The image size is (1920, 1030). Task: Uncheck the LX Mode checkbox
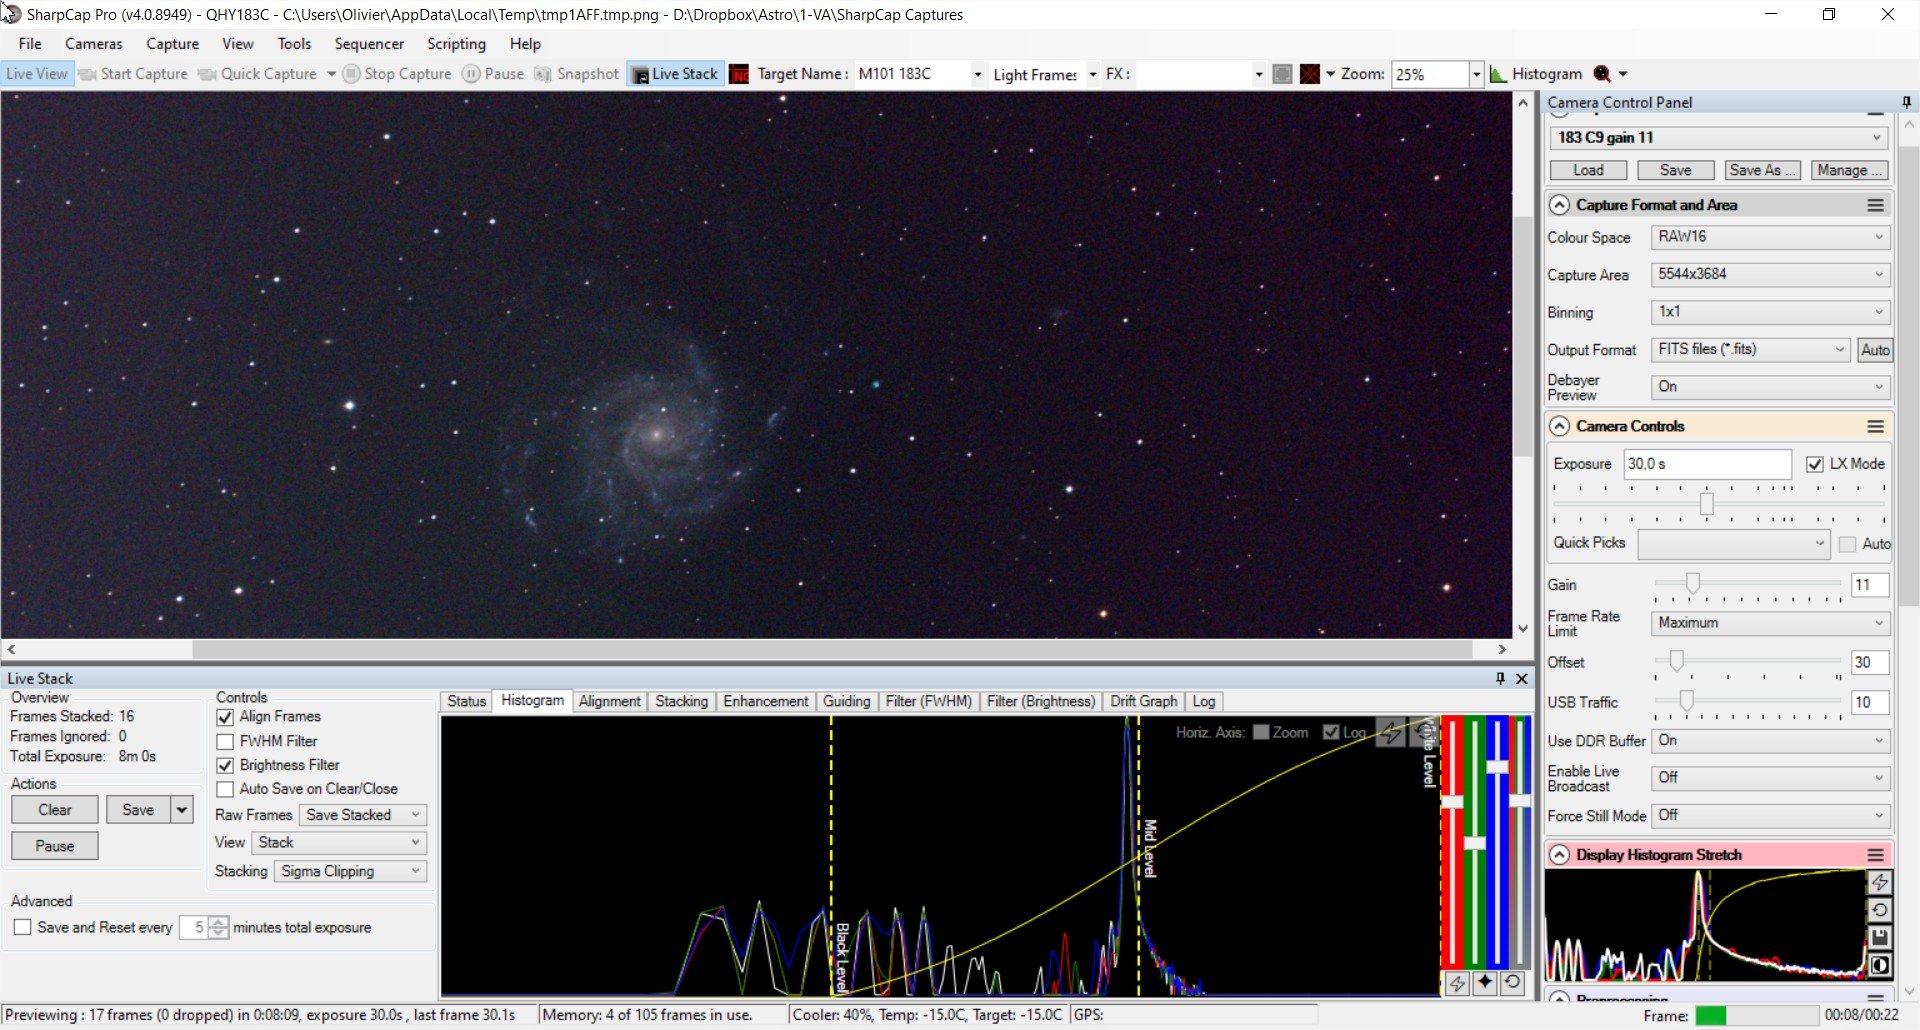(x=1815, y=464)
